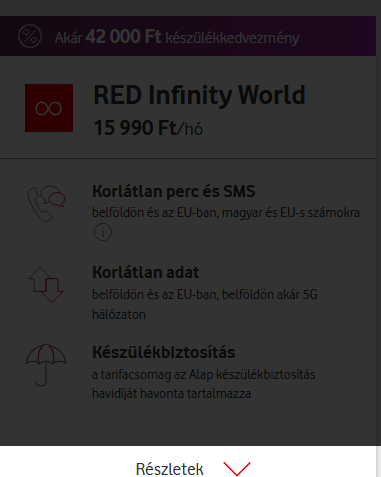Click the scrollbar strip beside Részletek
The image size is (381, 477).
click(379, 462)
